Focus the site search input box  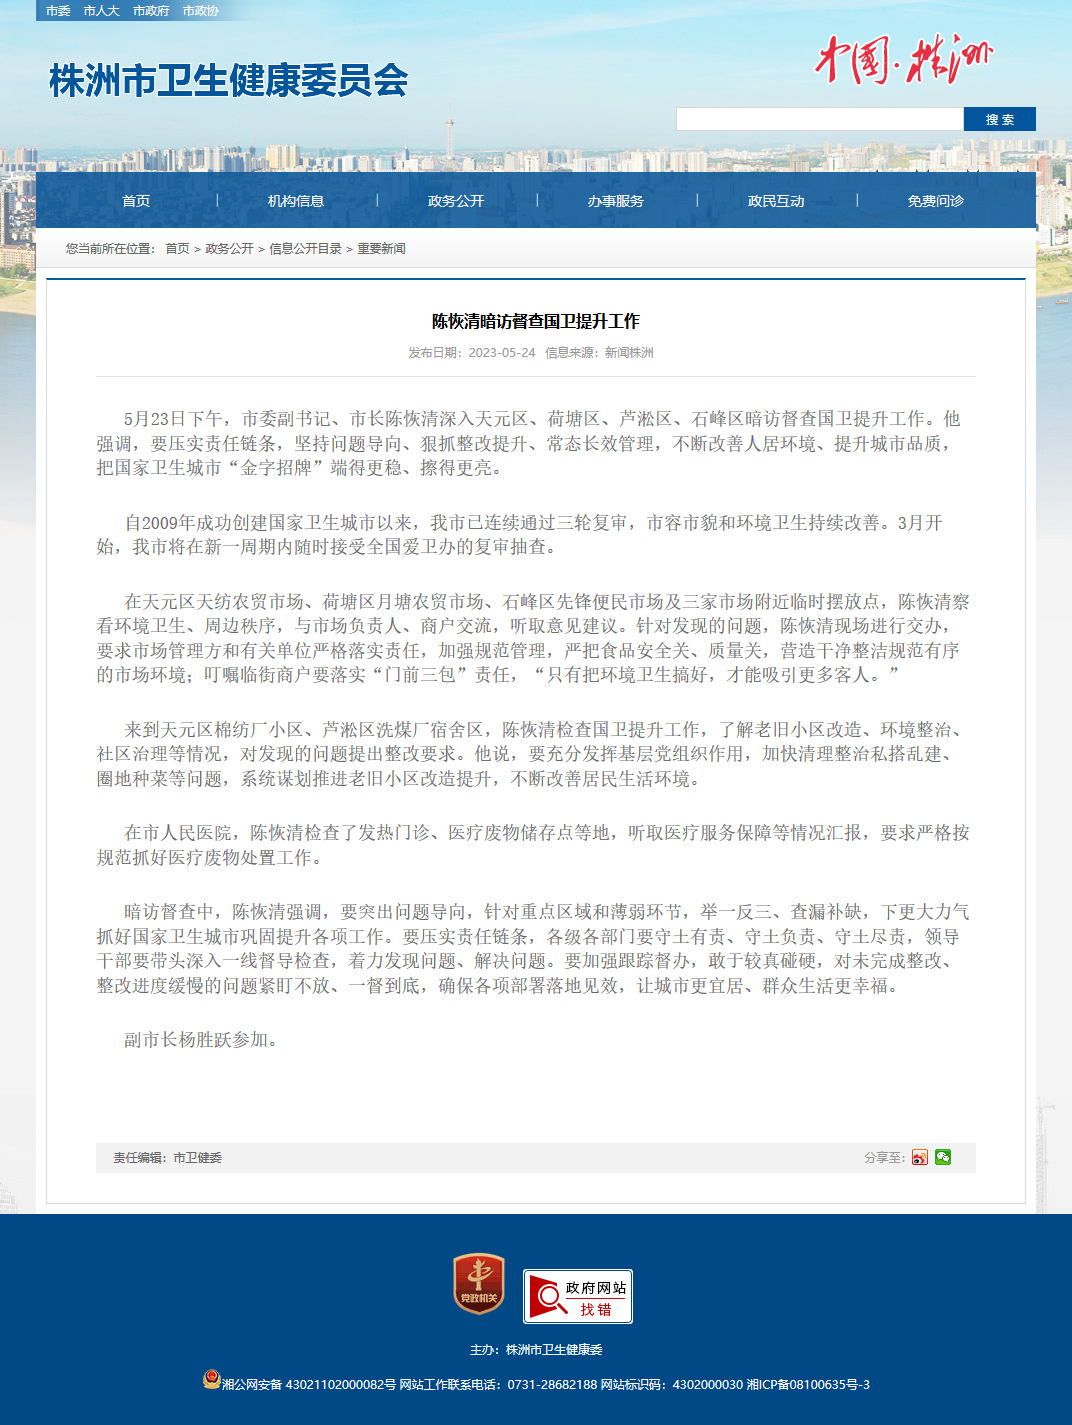point(820,119)
